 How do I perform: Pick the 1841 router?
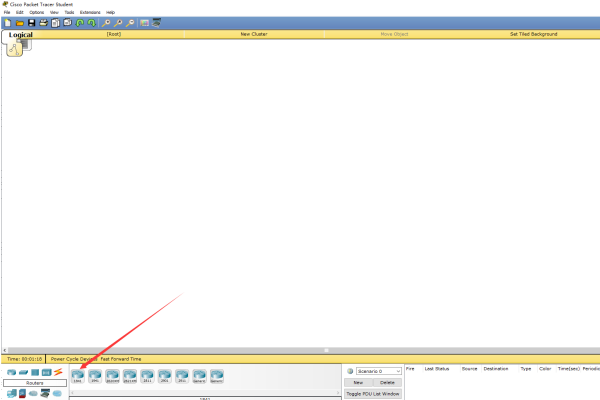point(78,376)
